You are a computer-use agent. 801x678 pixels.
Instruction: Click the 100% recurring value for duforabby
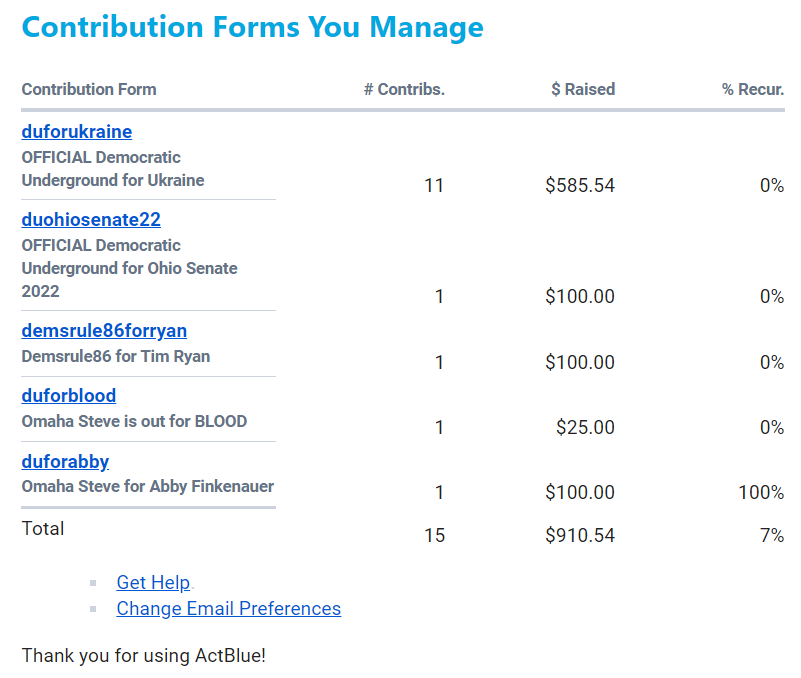(762, 492)
